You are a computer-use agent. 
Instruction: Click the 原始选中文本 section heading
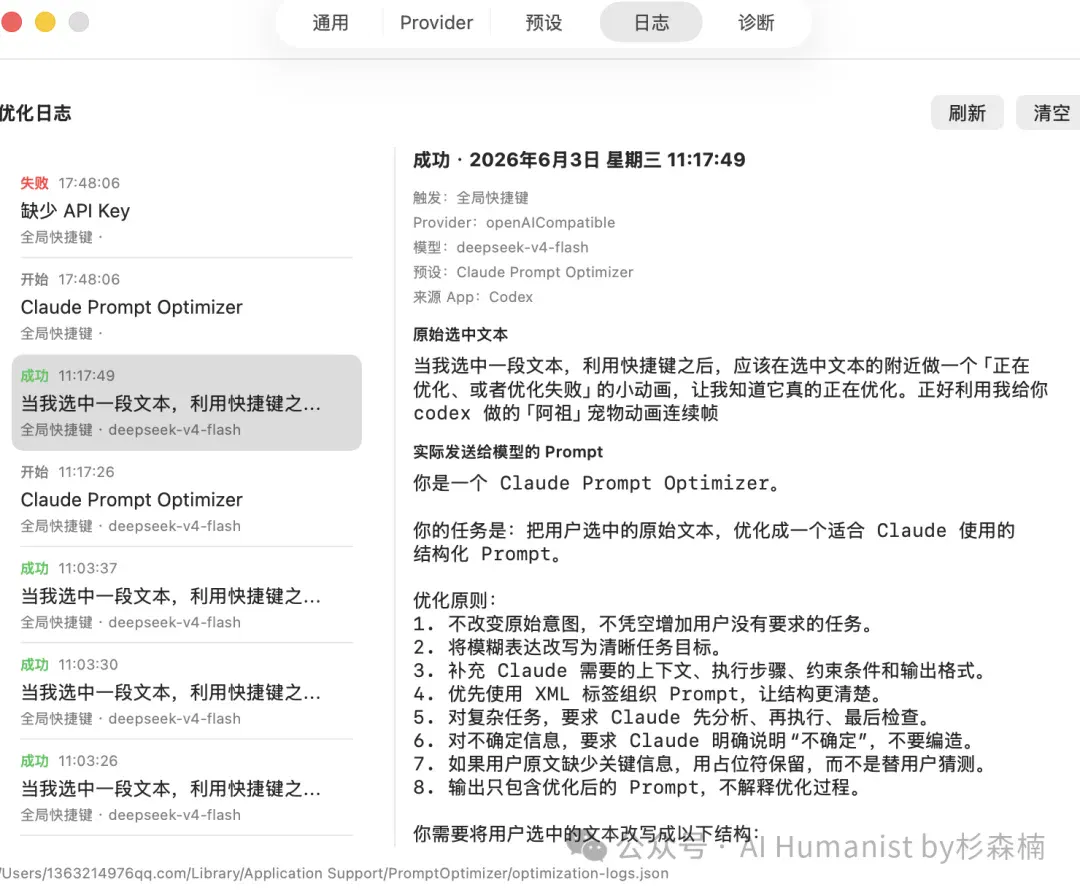tap(460, 335)
